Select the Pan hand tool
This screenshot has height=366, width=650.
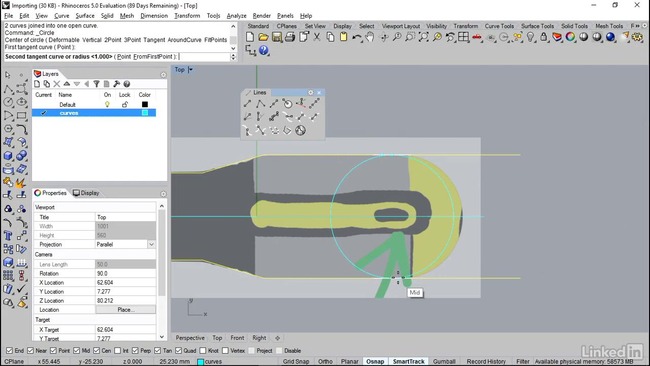click(369, 37)
